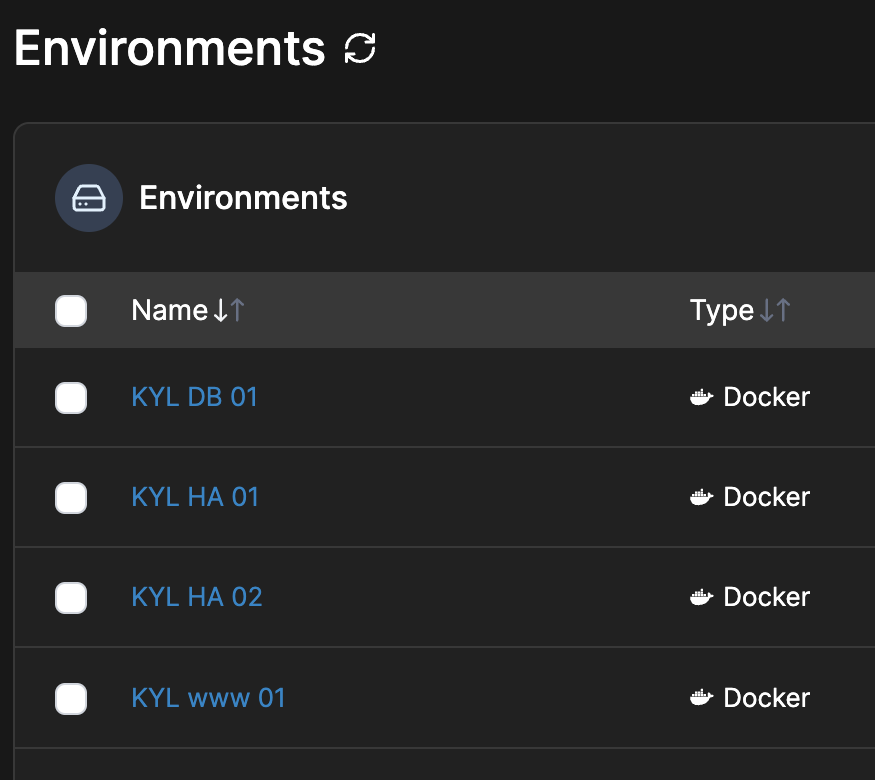Check the checkbox next to KYL www 01

click(x=71, y=699)
